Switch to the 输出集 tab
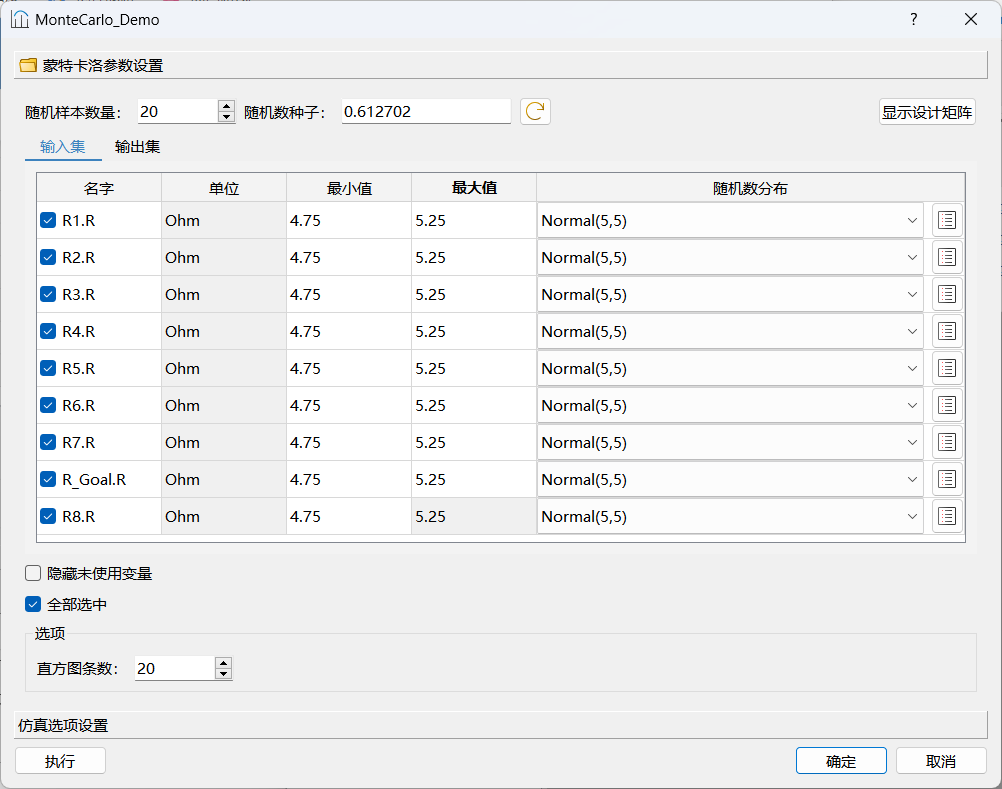 137,147
